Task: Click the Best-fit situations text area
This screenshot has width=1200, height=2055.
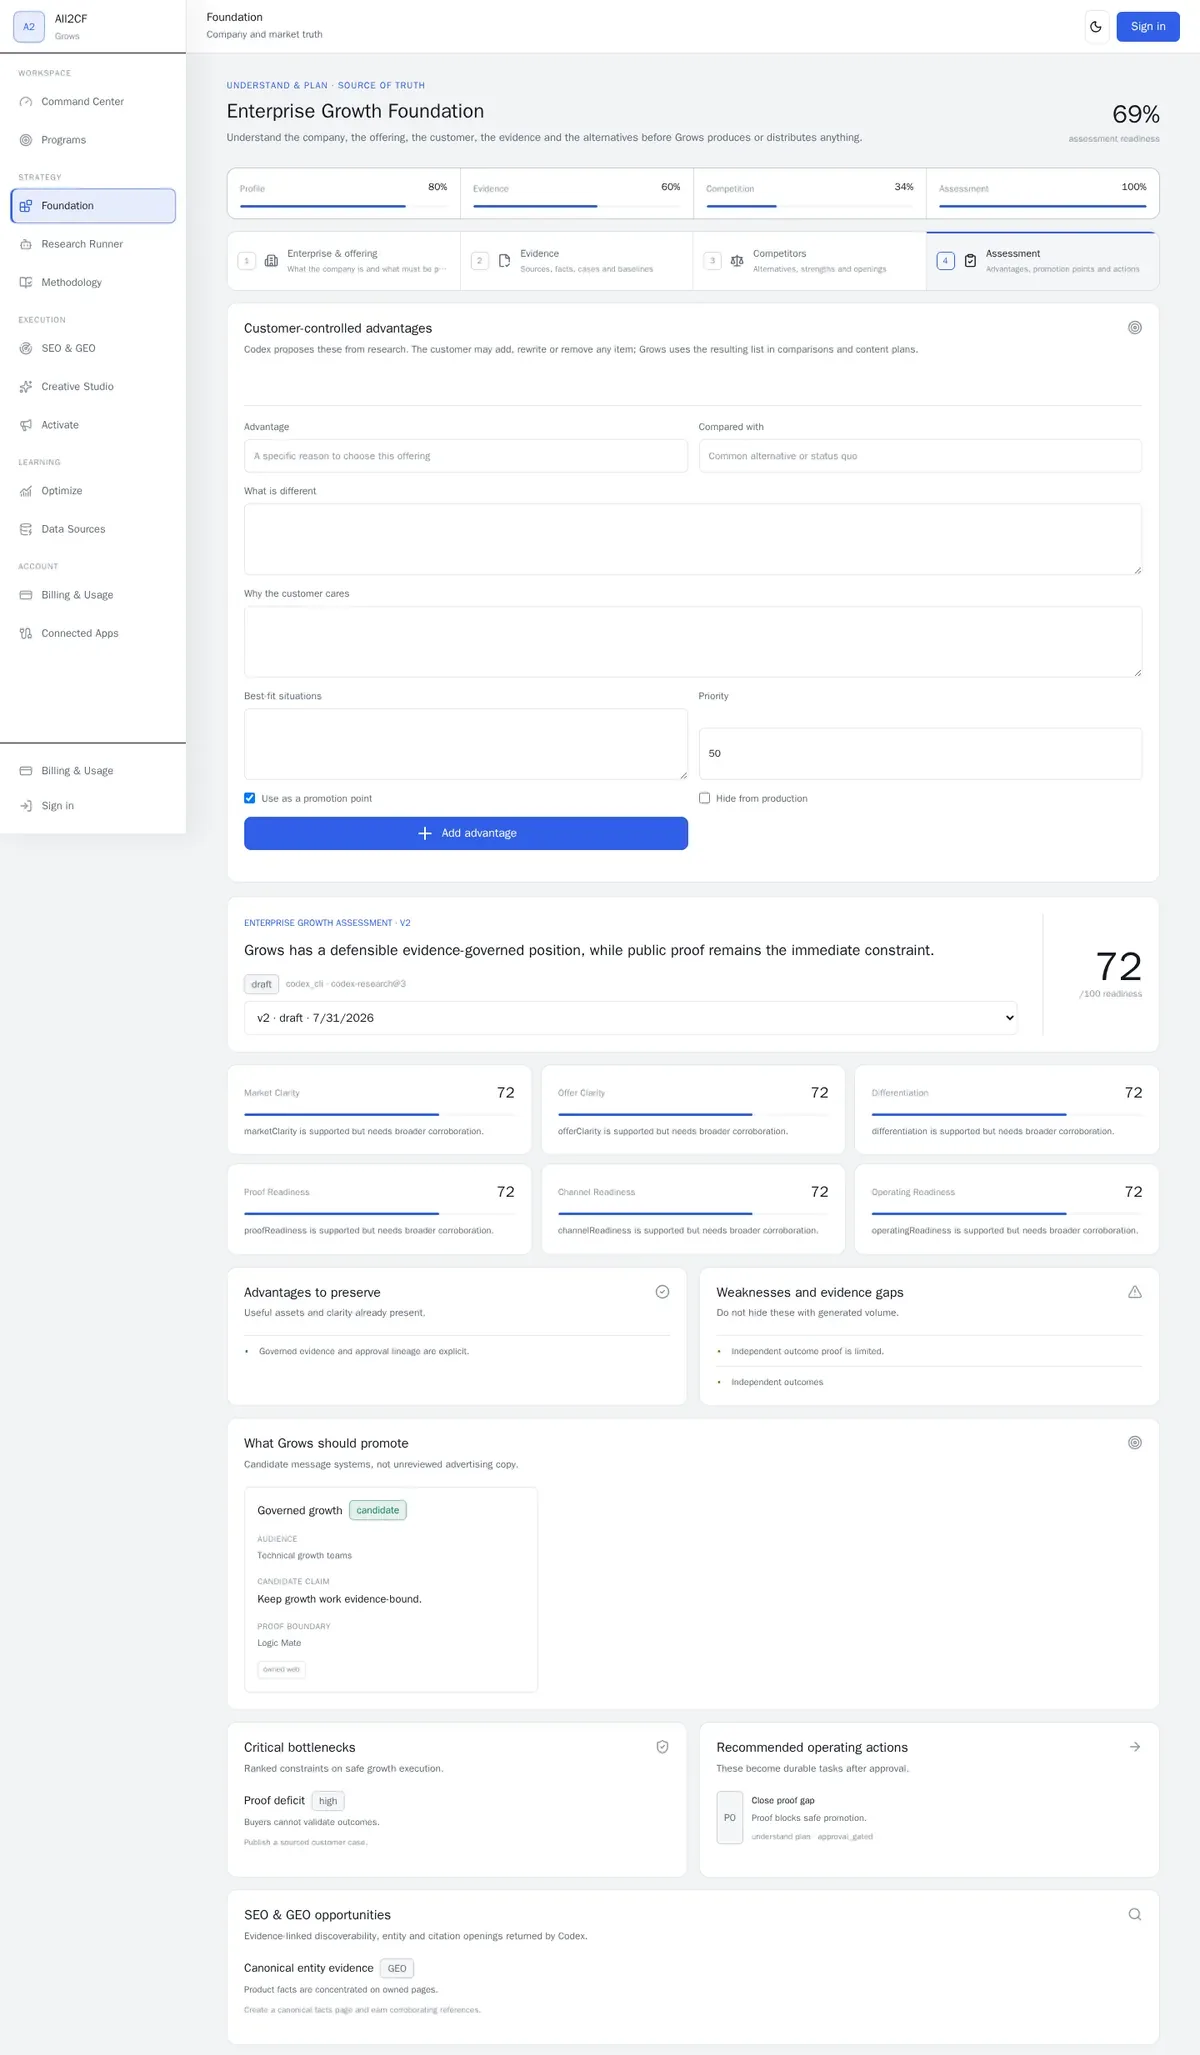Action: tap(466, 744)
